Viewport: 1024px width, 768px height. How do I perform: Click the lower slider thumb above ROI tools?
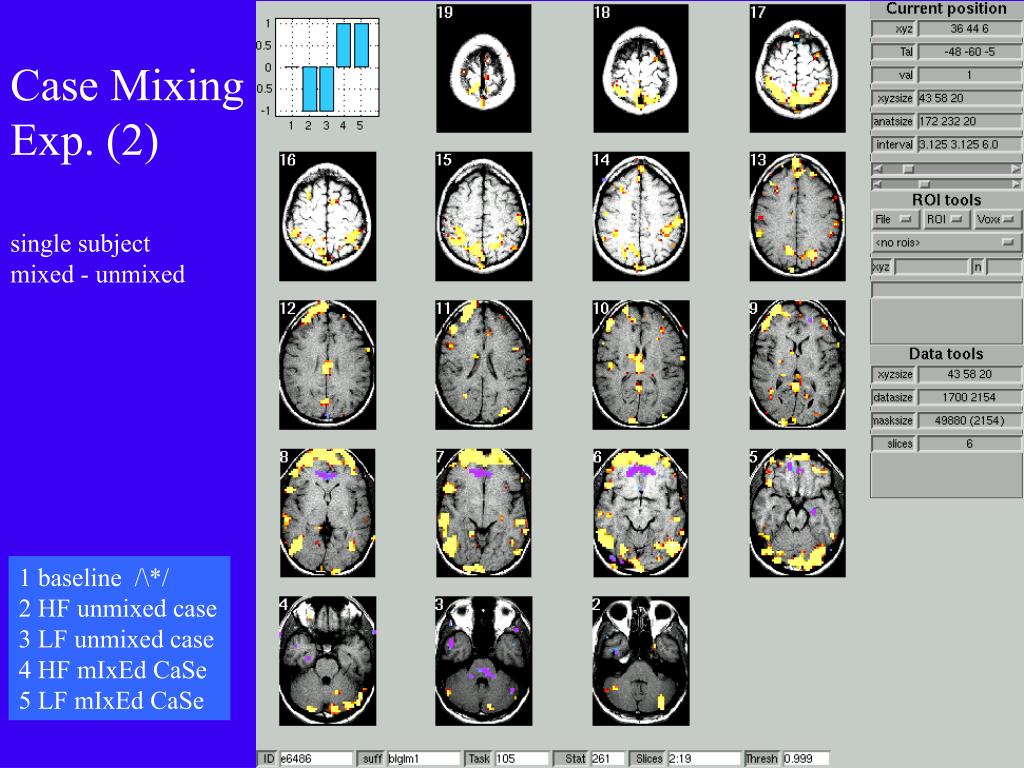click(923, 184)
